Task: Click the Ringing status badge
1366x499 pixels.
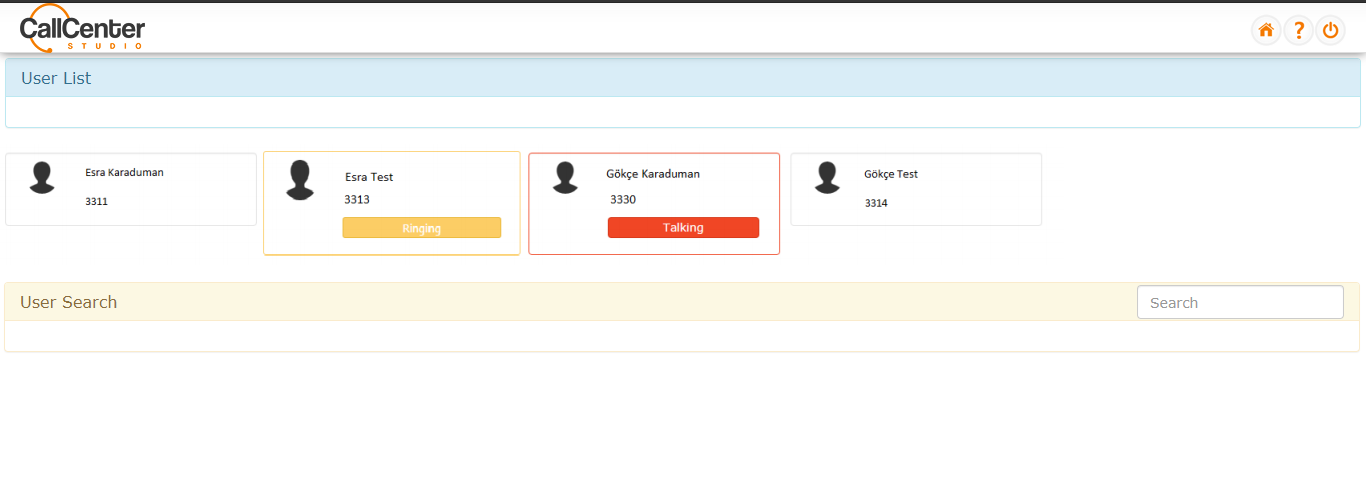Action: click(422, 228)
